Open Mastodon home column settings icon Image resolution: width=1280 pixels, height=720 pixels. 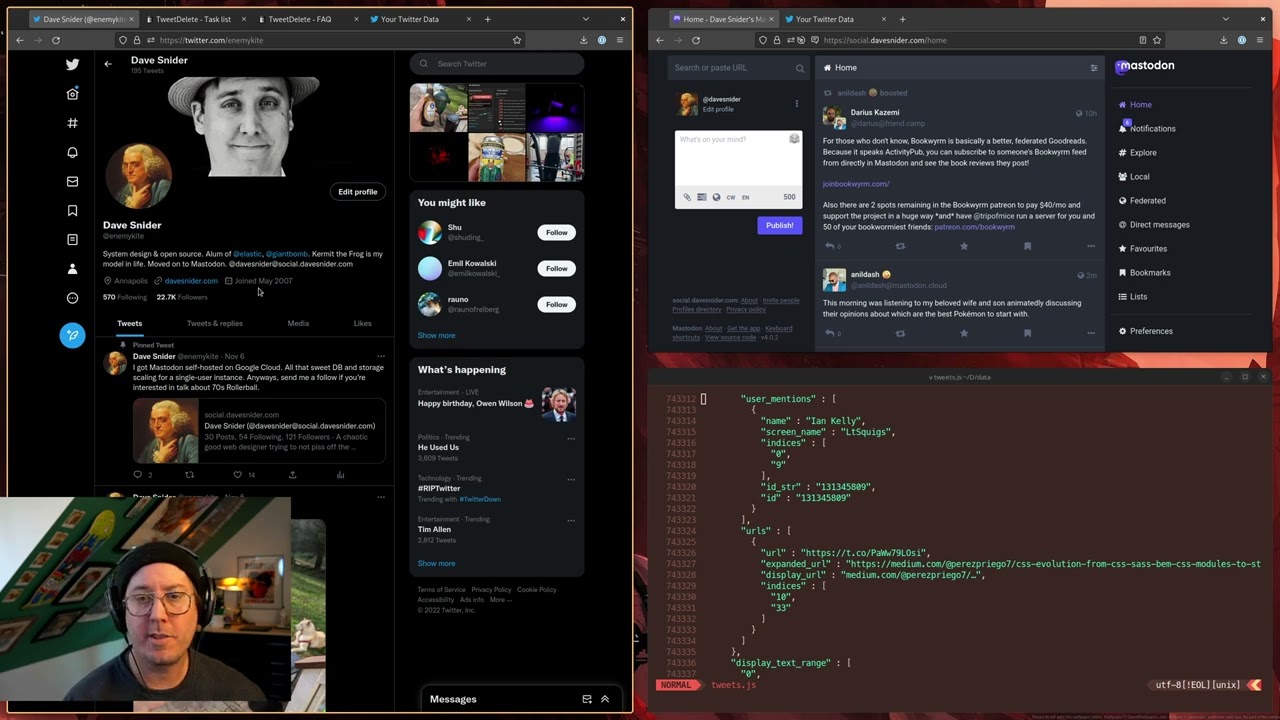[1093, 68]
